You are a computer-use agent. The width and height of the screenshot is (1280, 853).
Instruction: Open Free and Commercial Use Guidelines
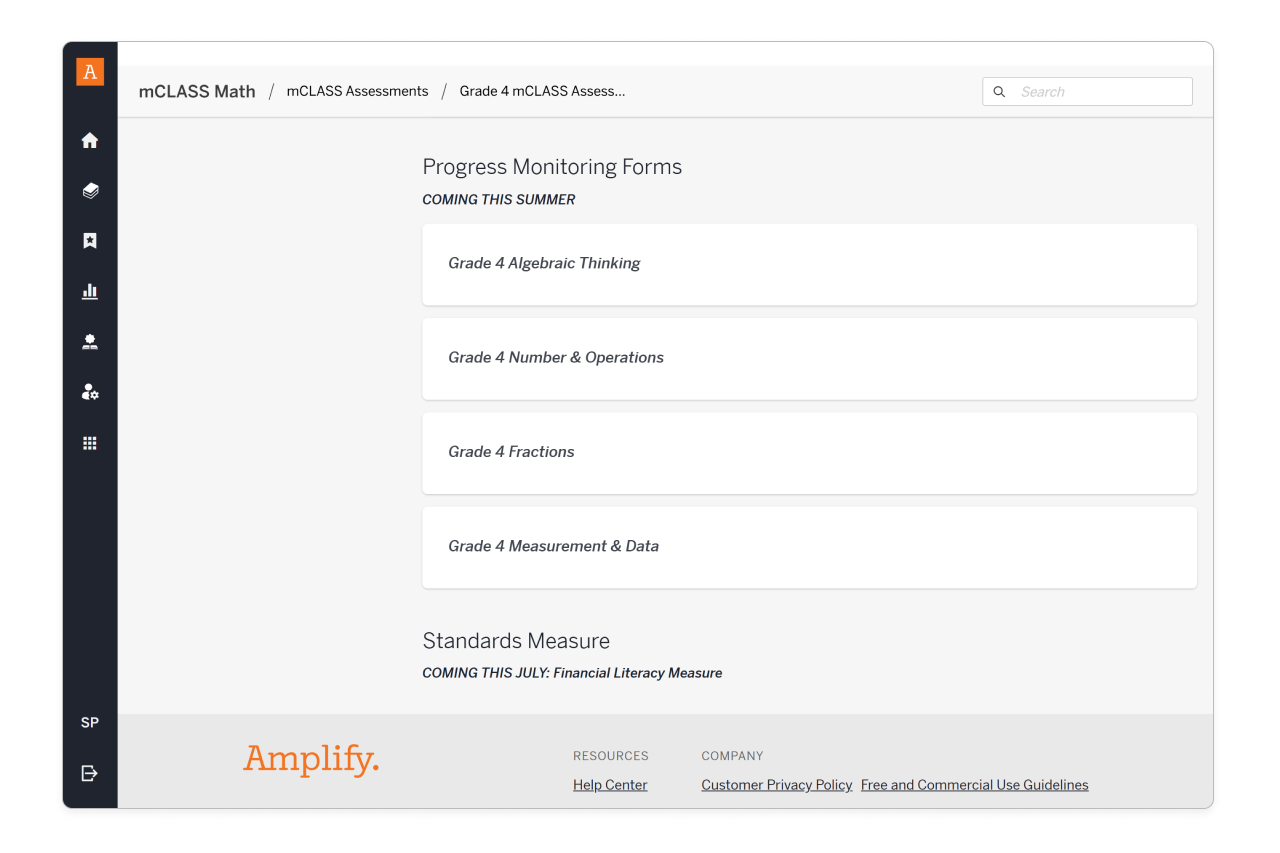coord(974,785)
